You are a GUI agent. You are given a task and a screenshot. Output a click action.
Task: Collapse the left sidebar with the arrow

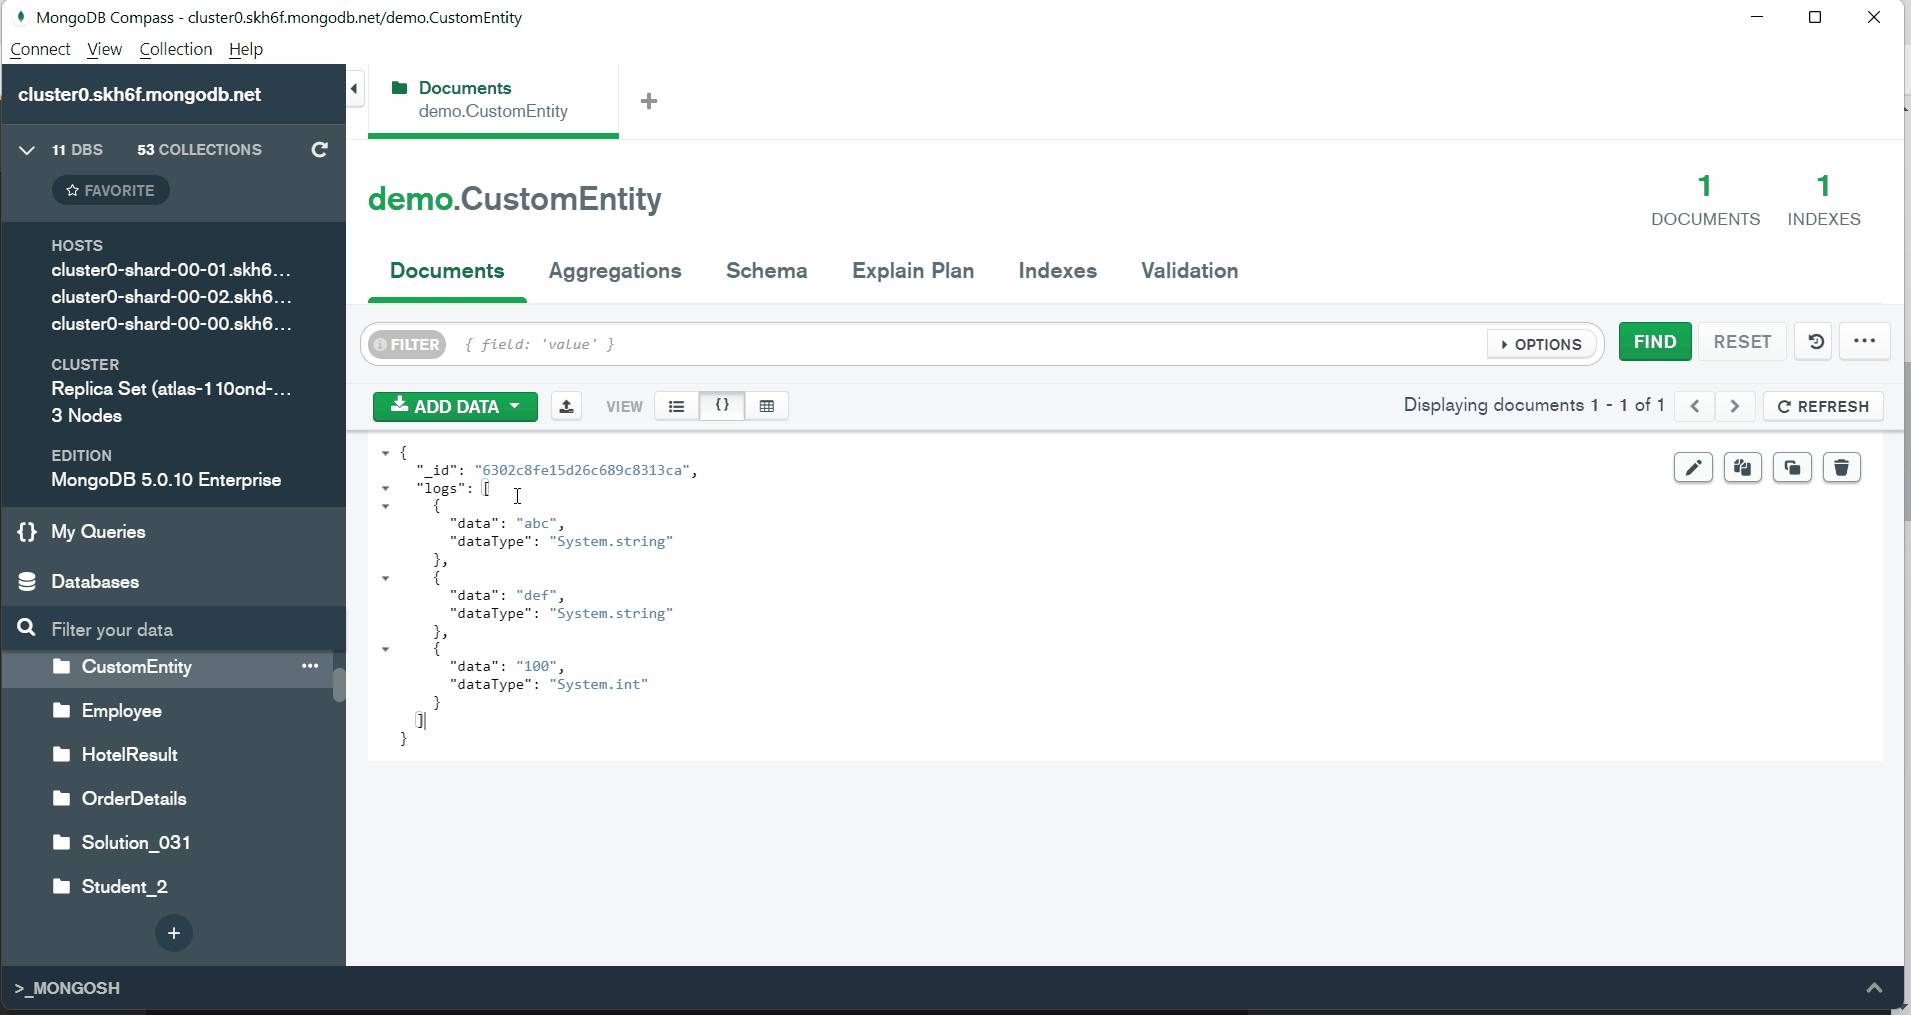click(355, 88)
